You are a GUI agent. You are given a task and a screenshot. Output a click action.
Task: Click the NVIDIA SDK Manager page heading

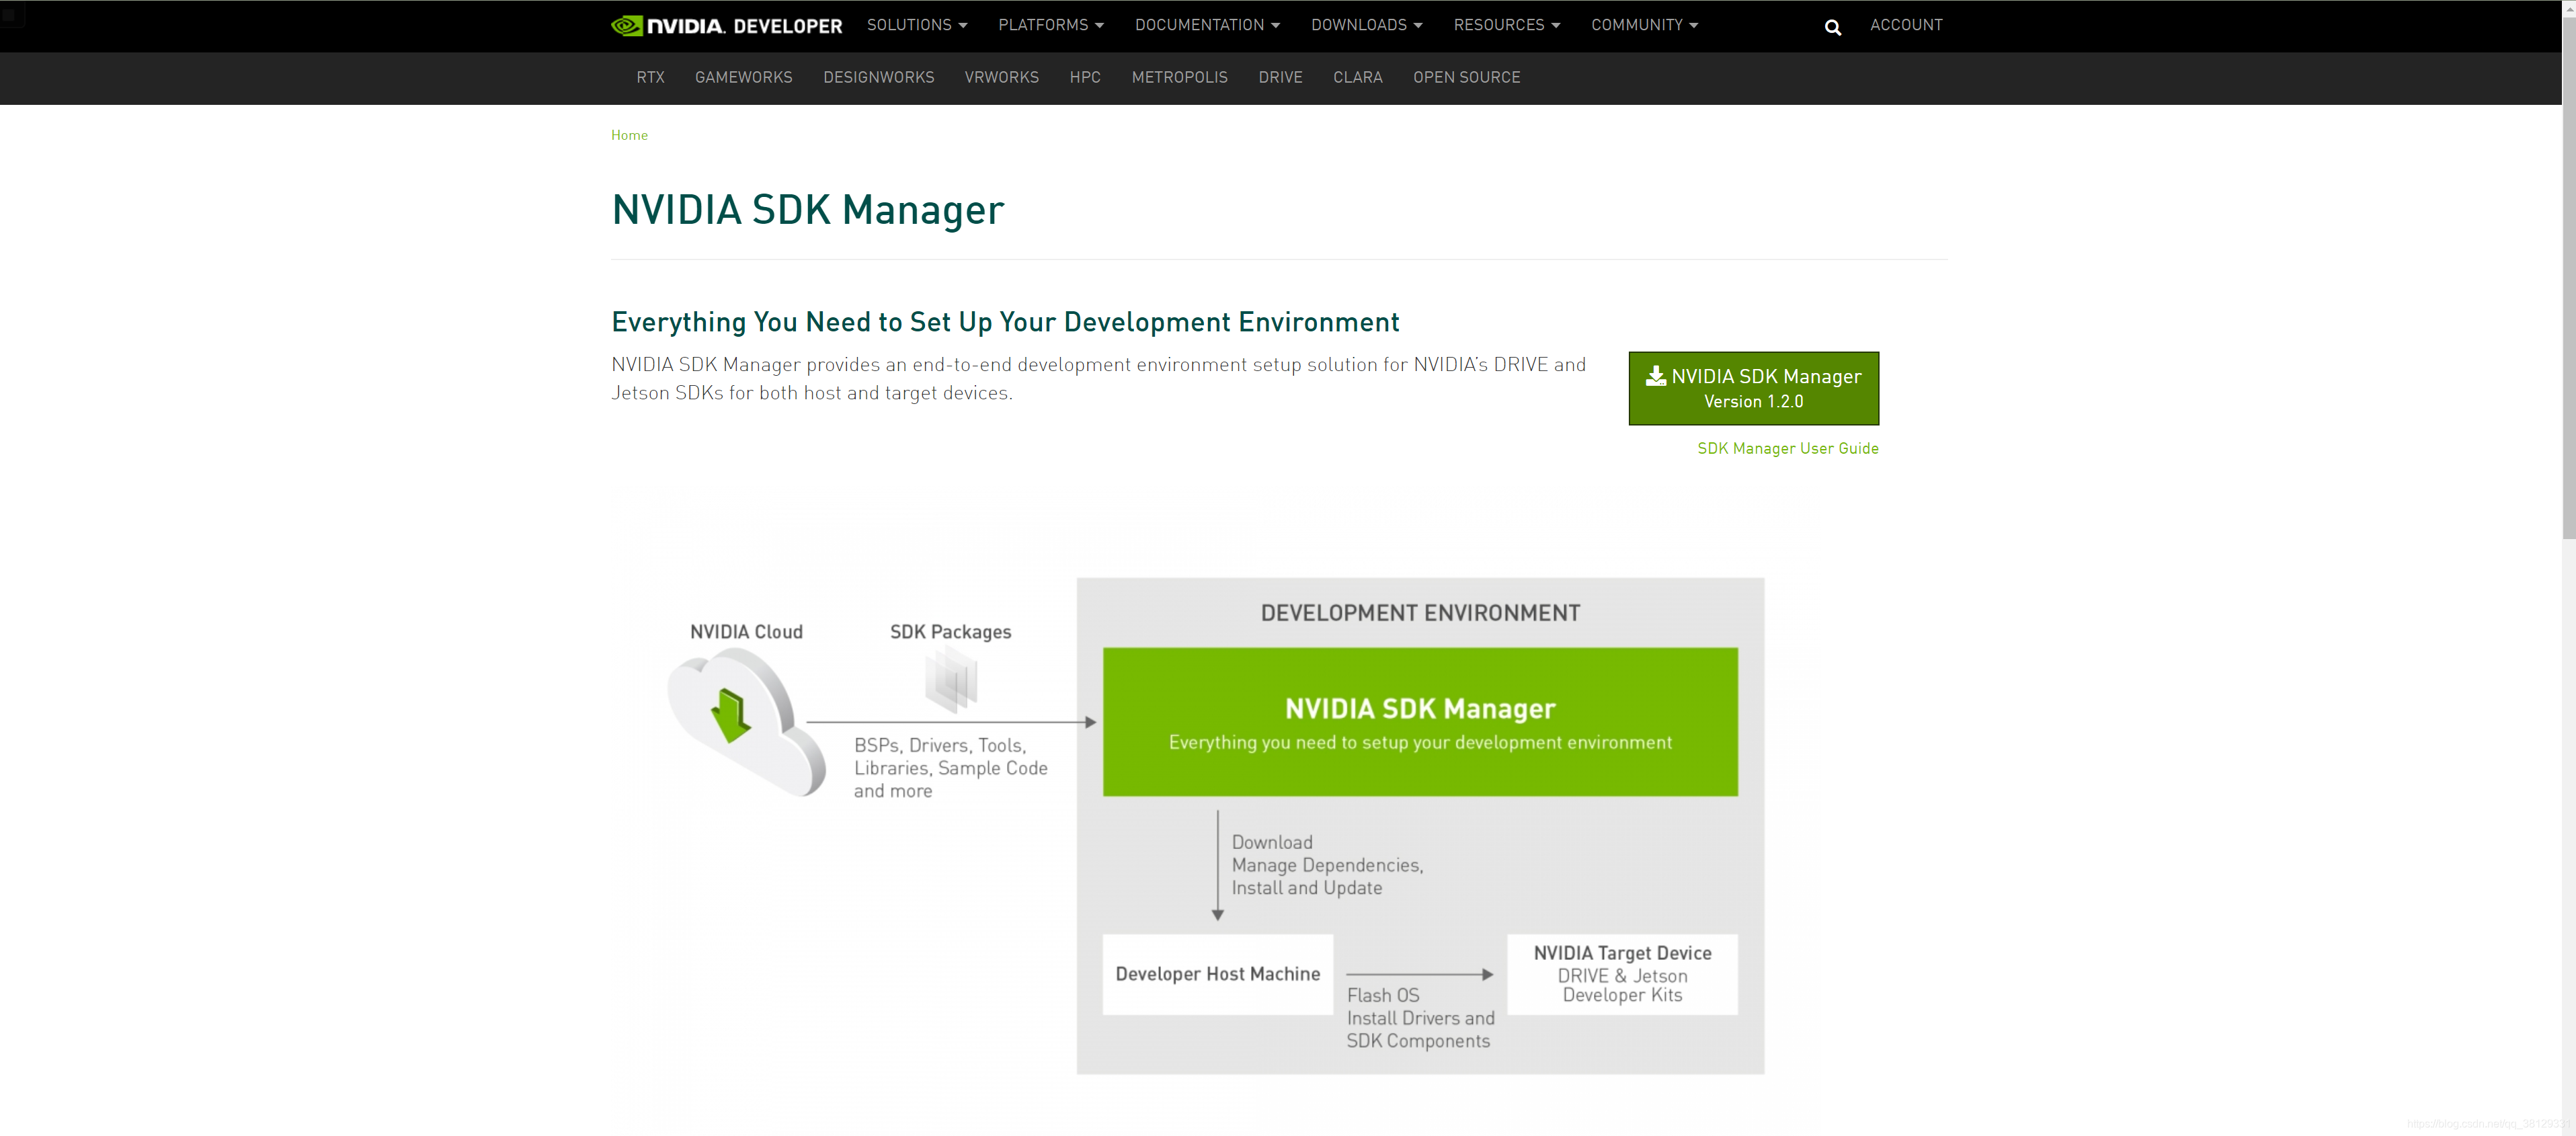point(808,210)
